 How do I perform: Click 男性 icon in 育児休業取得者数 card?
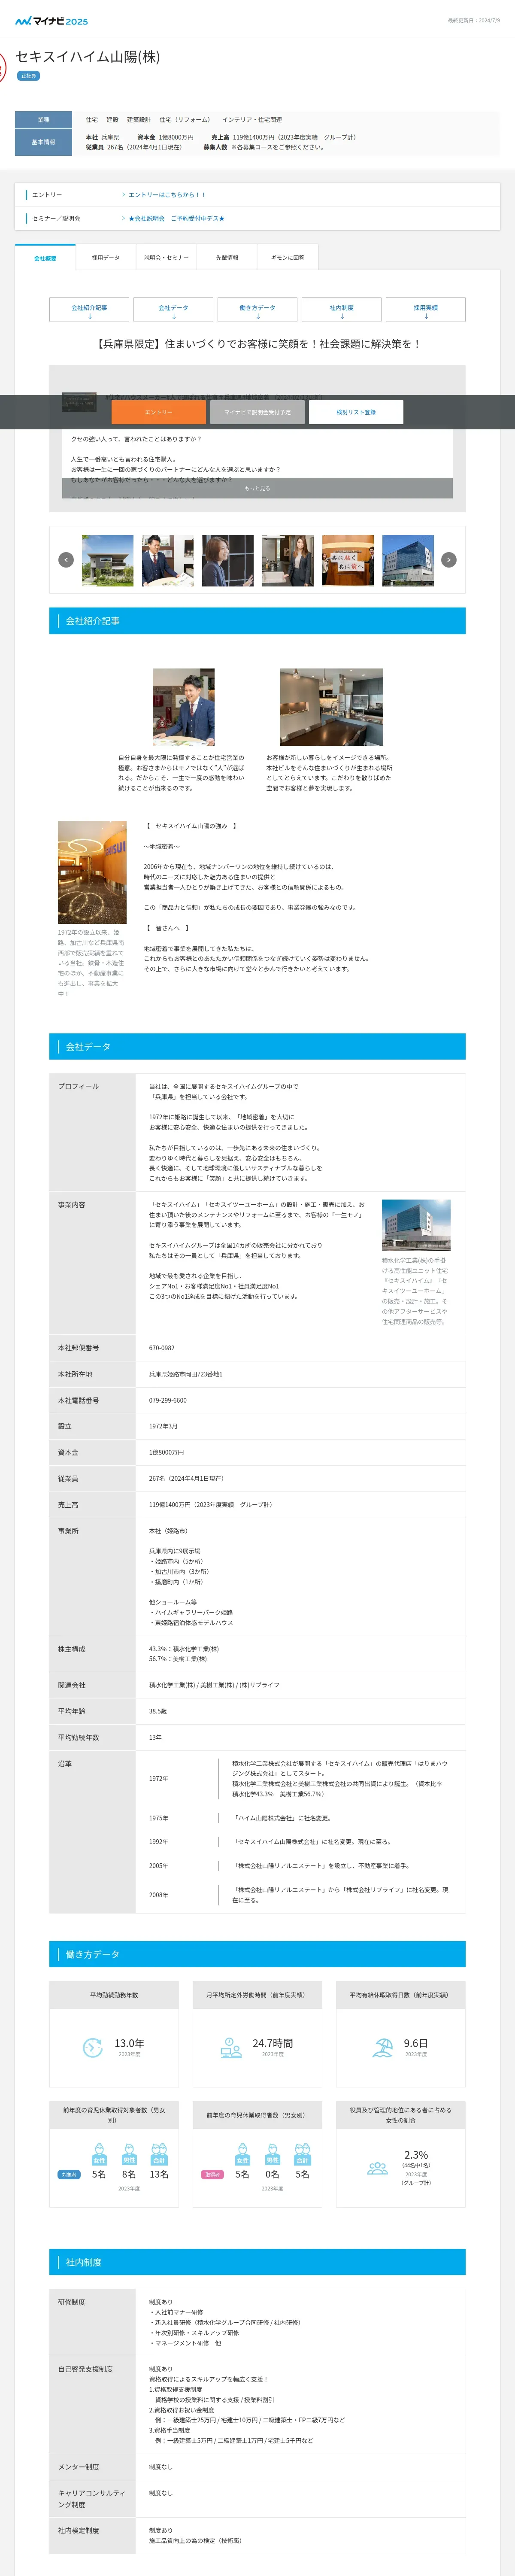[272, 2154]
